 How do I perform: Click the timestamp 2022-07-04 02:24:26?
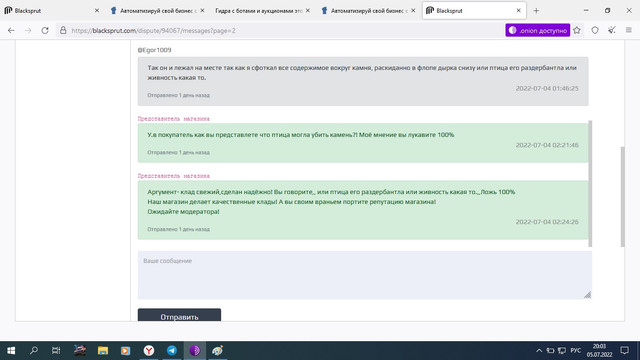(547, 222)
